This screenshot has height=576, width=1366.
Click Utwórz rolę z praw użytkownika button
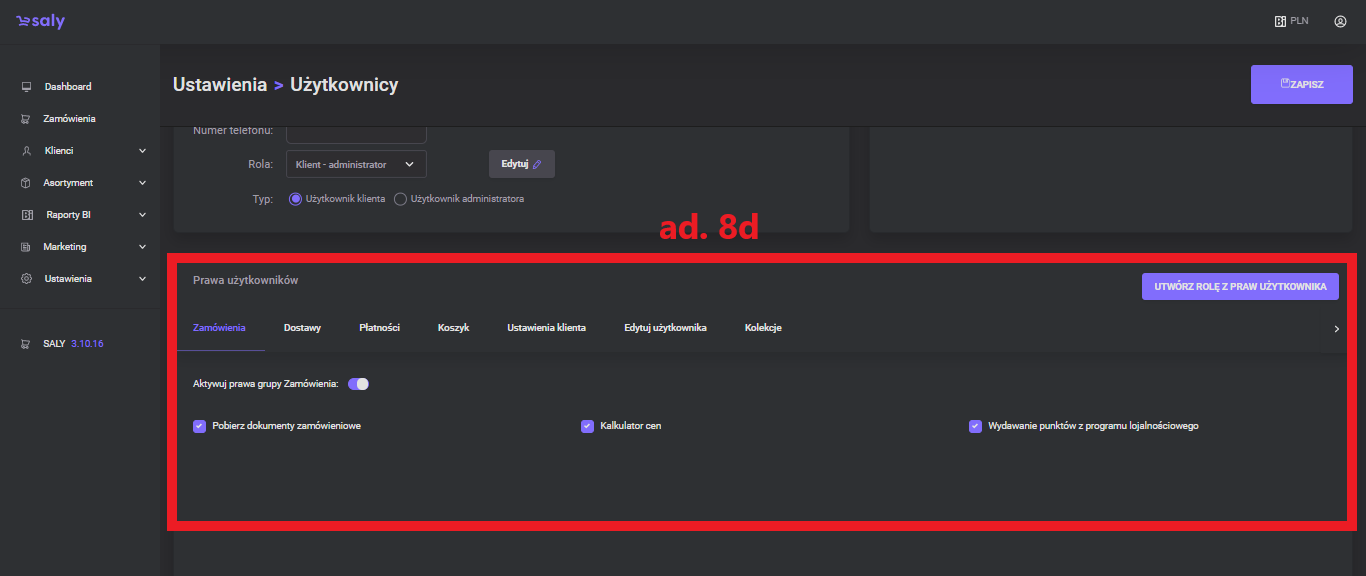pos(1240,287)
